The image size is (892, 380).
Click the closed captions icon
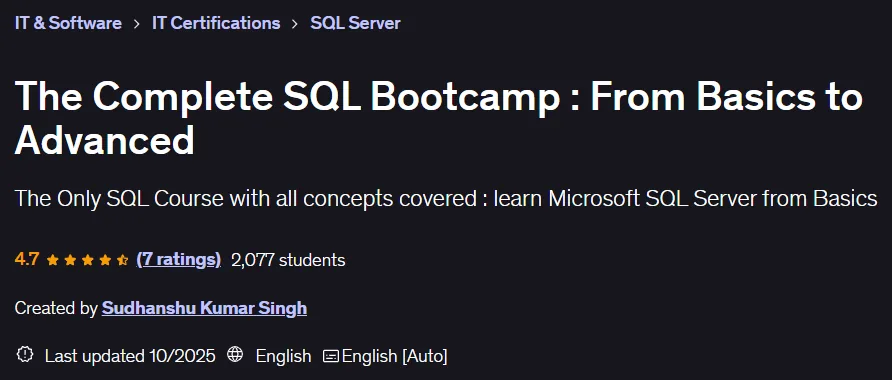(331, 357)
